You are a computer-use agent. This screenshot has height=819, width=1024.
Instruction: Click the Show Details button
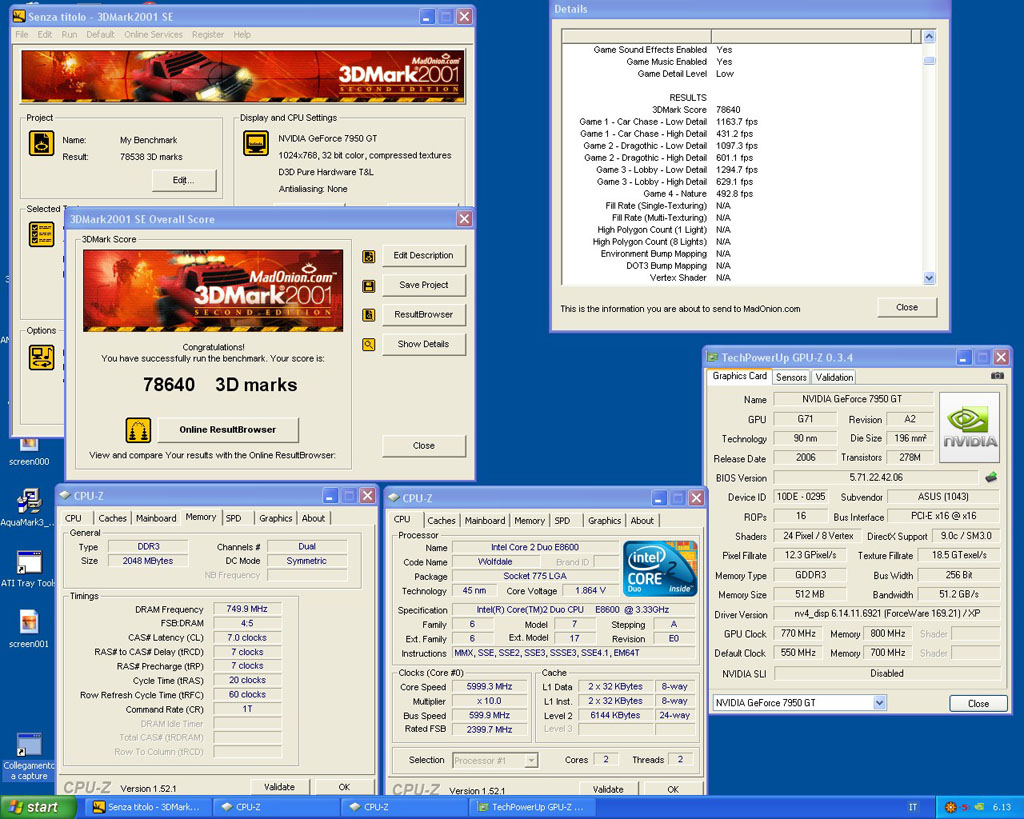tap(423, 344)
